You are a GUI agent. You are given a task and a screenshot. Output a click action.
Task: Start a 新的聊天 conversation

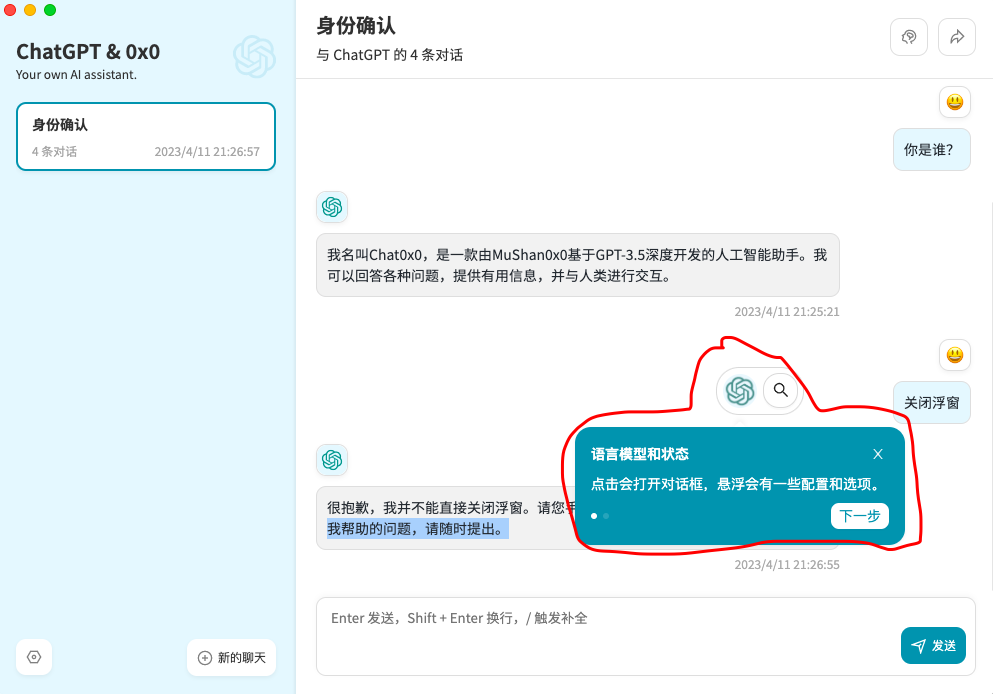pos(231,658)
